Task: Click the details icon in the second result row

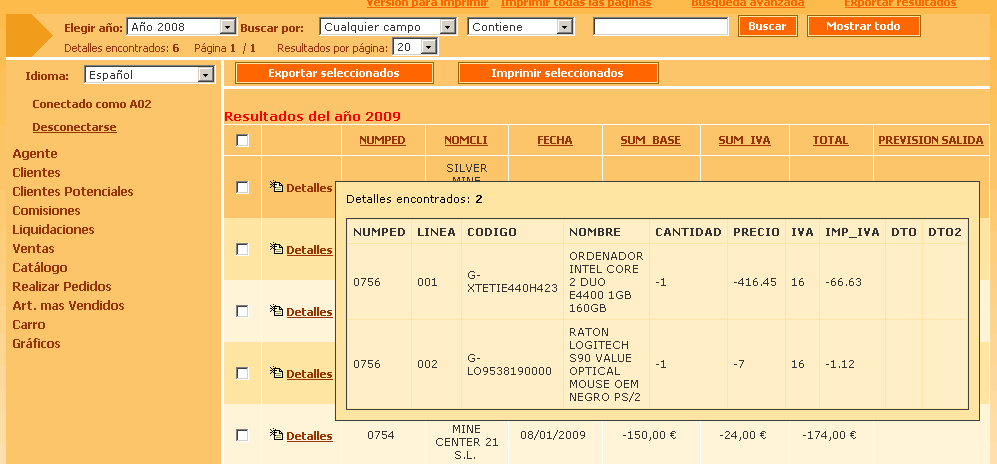Action: 277,250
